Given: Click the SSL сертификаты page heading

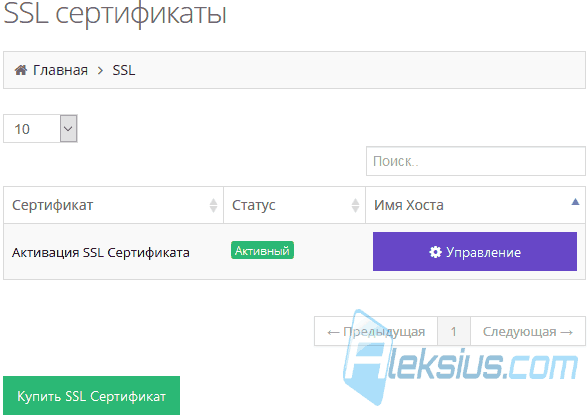Looking at the screenshot, I should click(x=115, y=14).
